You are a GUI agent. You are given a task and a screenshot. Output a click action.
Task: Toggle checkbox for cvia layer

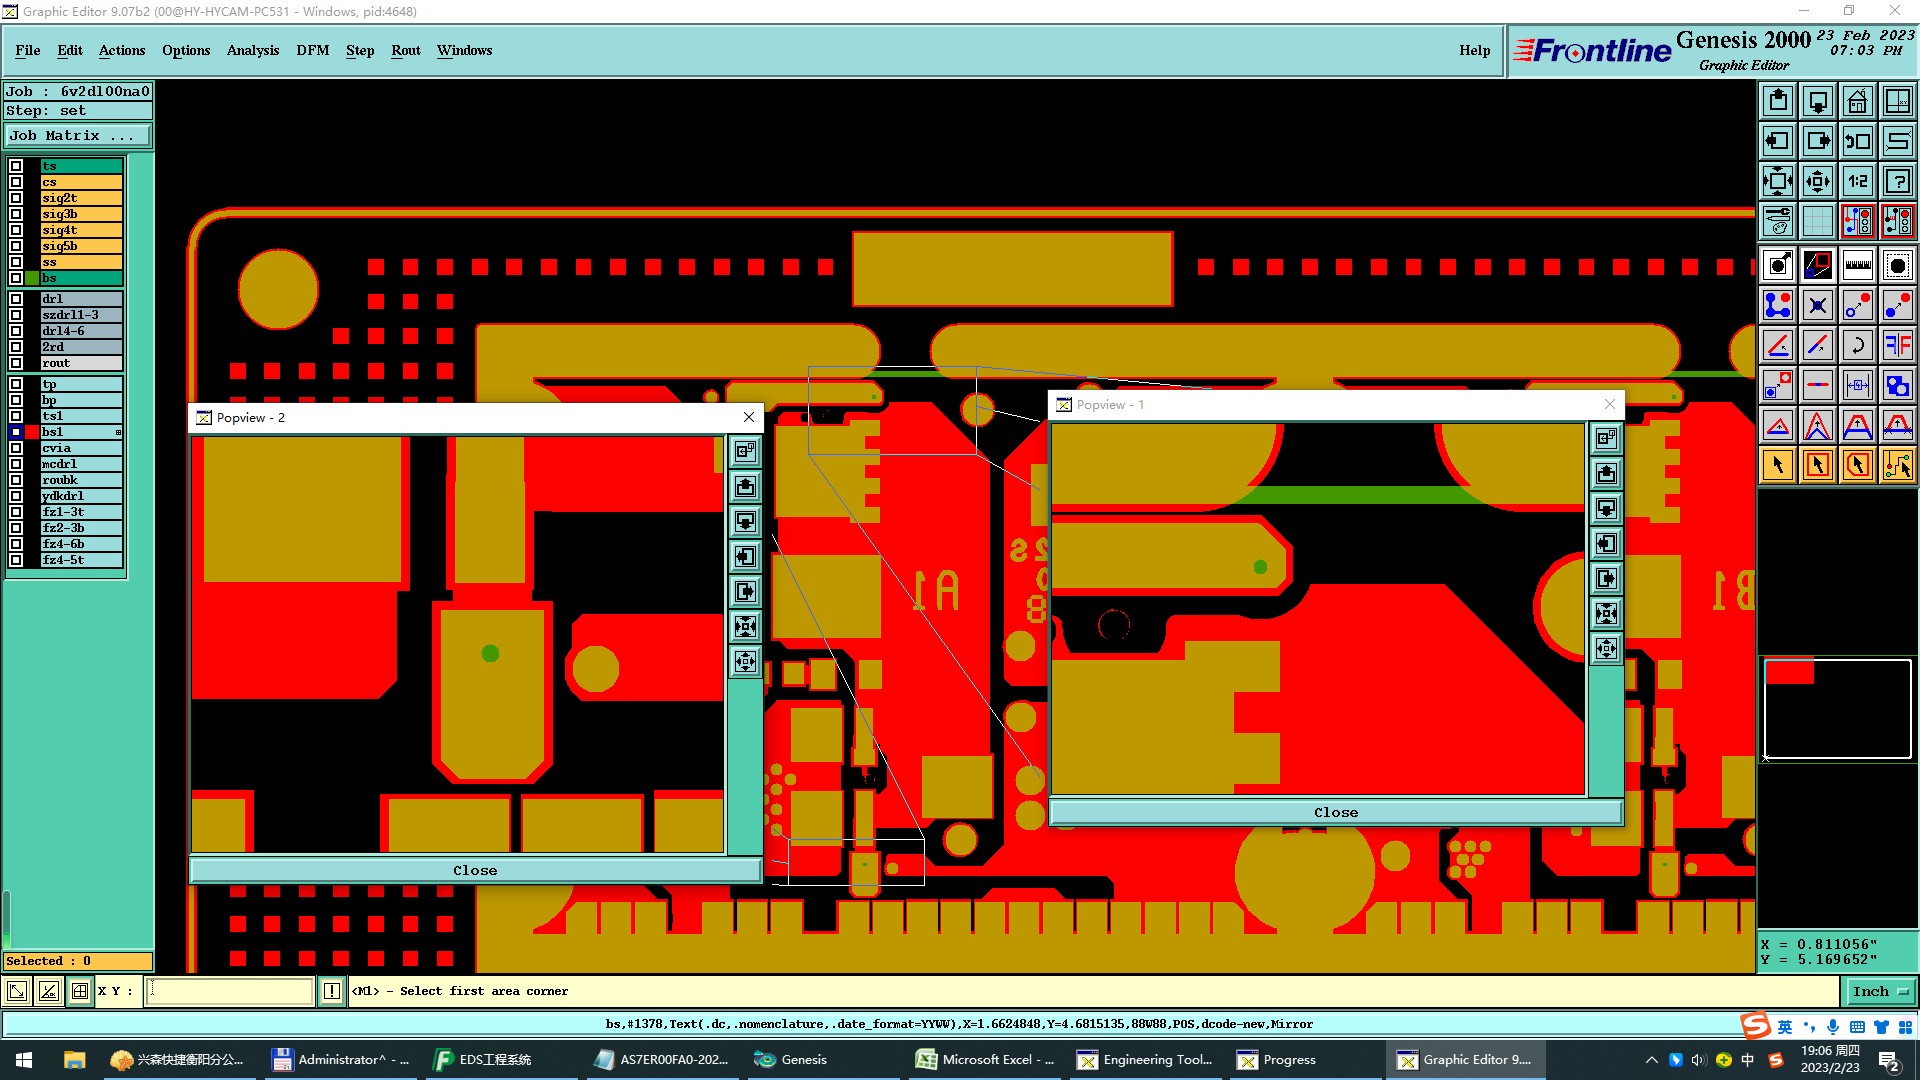click(x=16, y=448)
